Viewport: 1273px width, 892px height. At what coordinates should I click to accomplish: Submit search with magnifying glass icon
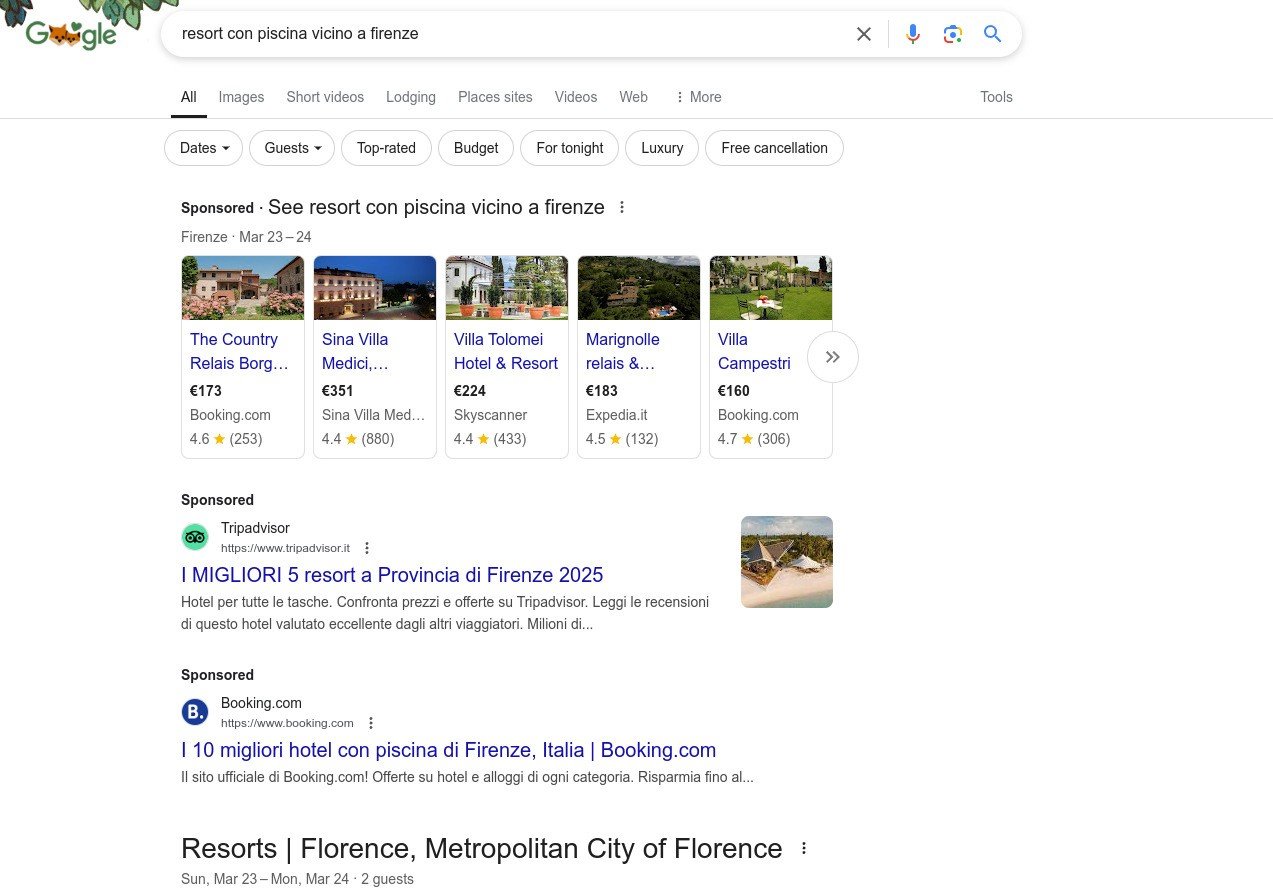pos(993,34)
